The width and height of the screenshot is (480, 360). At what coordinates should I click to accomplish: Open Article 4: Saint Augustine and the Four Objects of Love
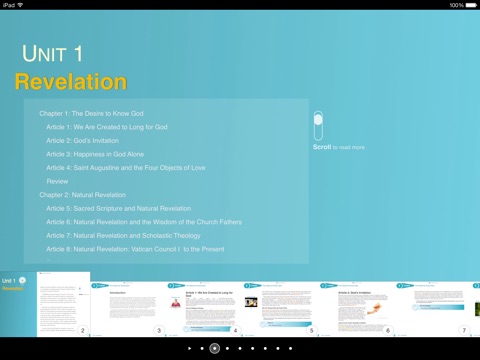[x=126, y=168]
